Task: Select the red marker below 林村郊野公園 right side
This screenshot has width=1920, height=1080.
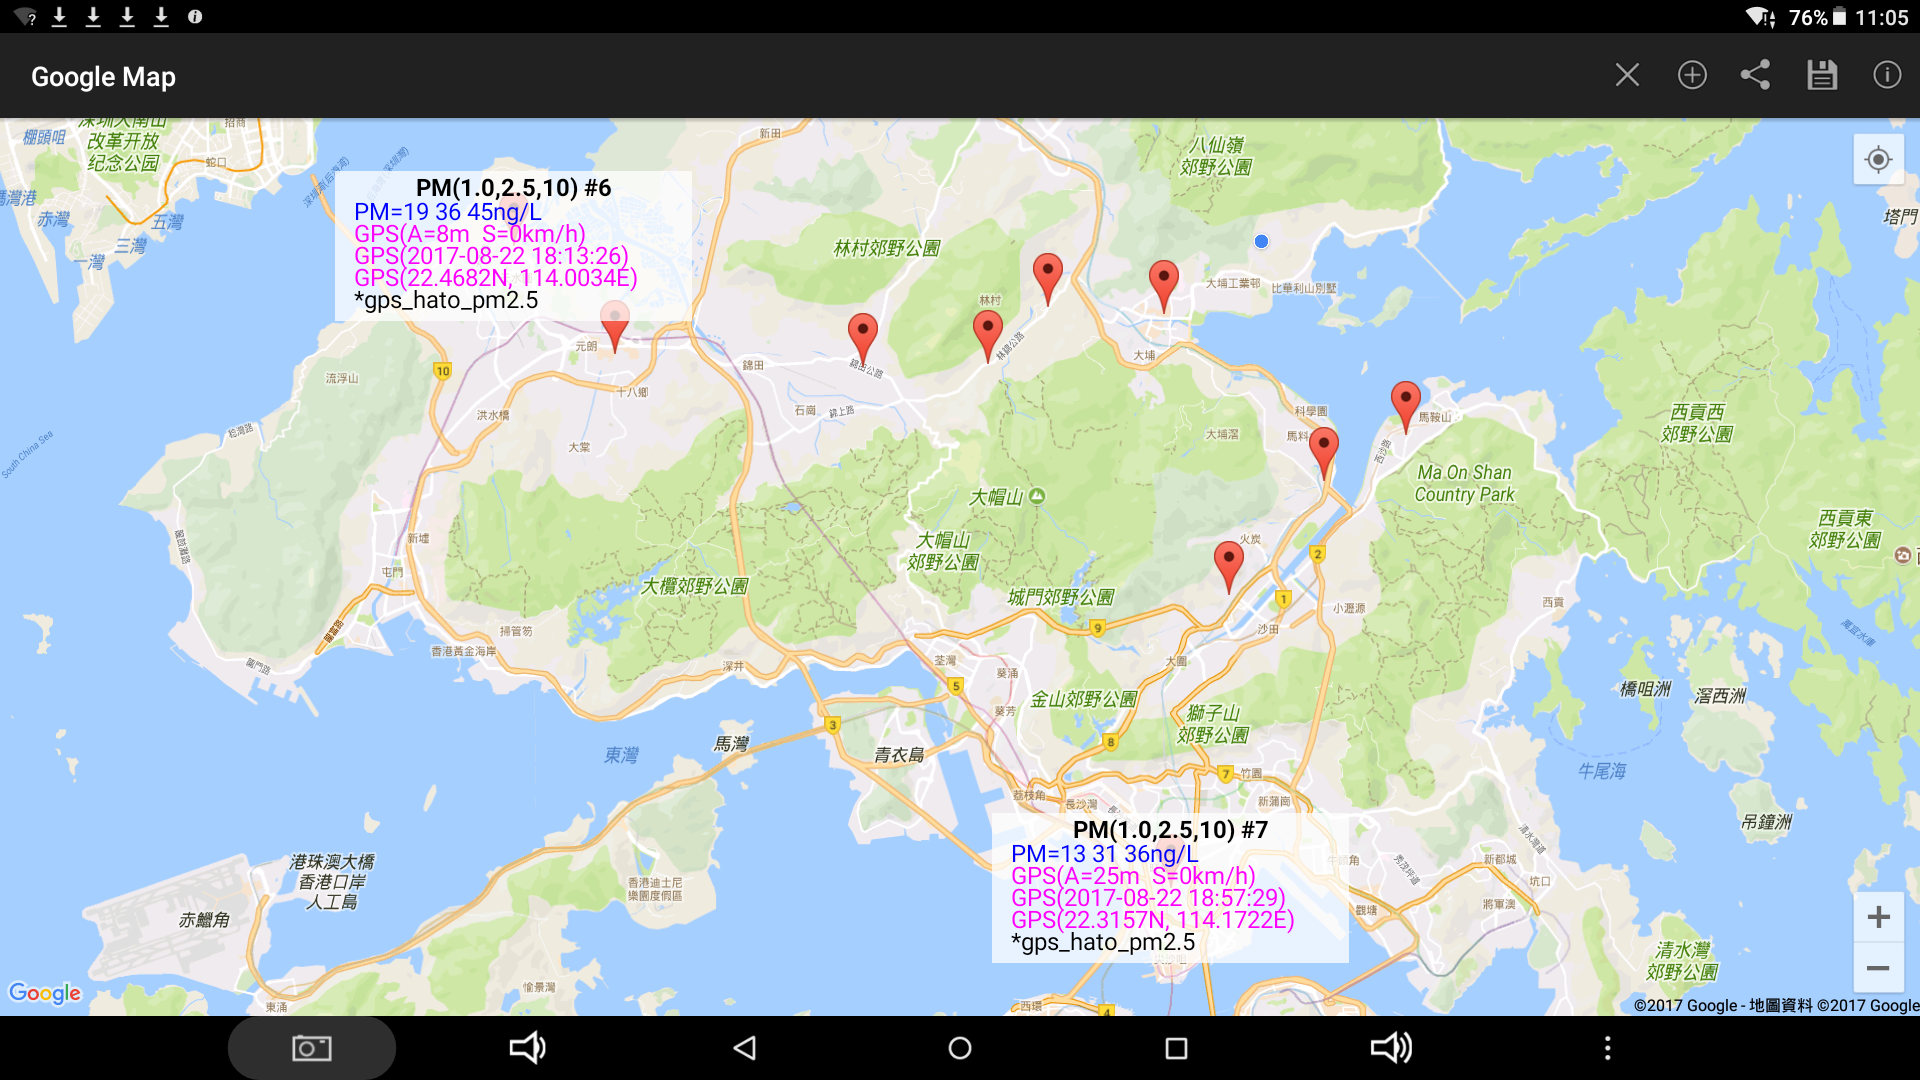Action: coord(1048,279)
